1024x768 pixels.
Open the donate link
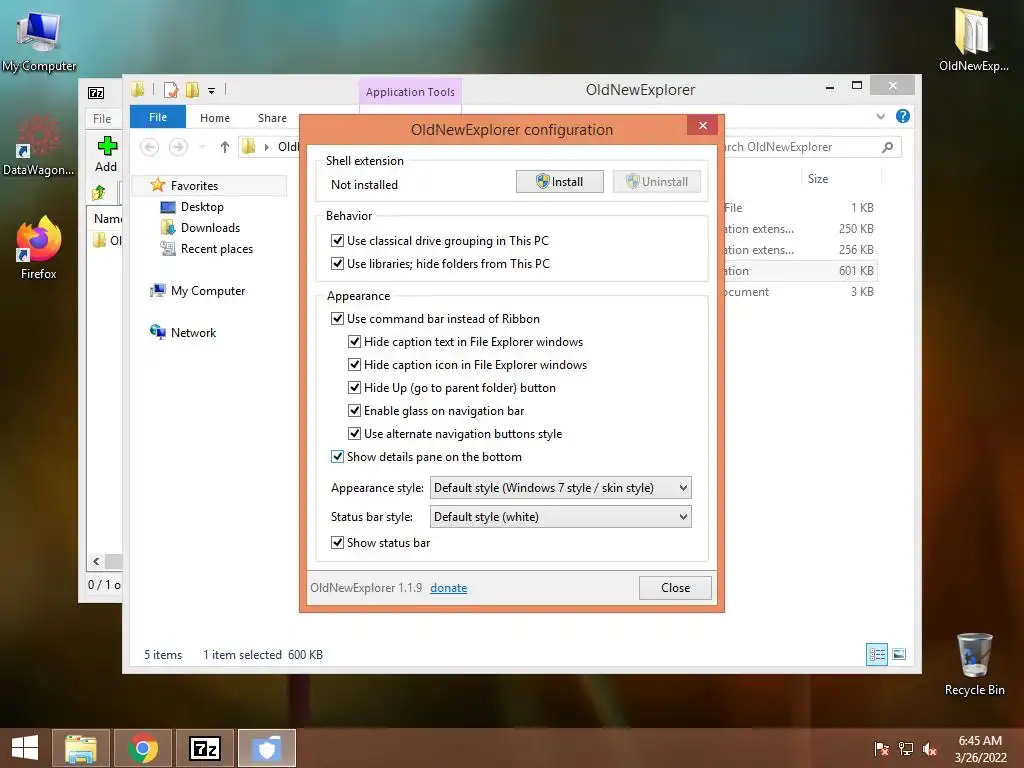[449, 588]
